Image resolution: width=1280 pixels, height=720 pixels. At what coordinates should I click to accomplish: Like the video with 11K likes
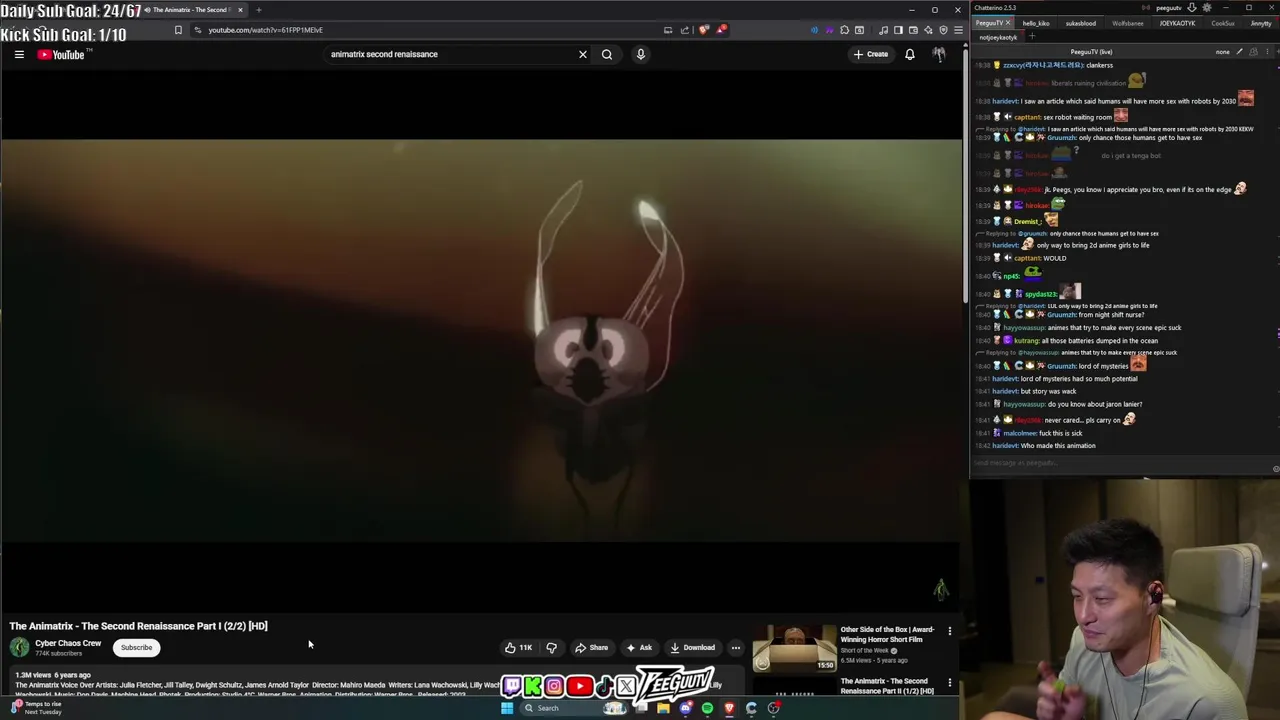tap(518, 647)
